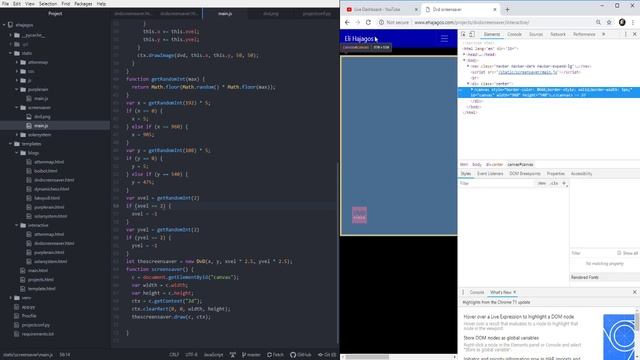Collapse the static folder in project tree
Screen dimensions: 640x360
(11, 53)
